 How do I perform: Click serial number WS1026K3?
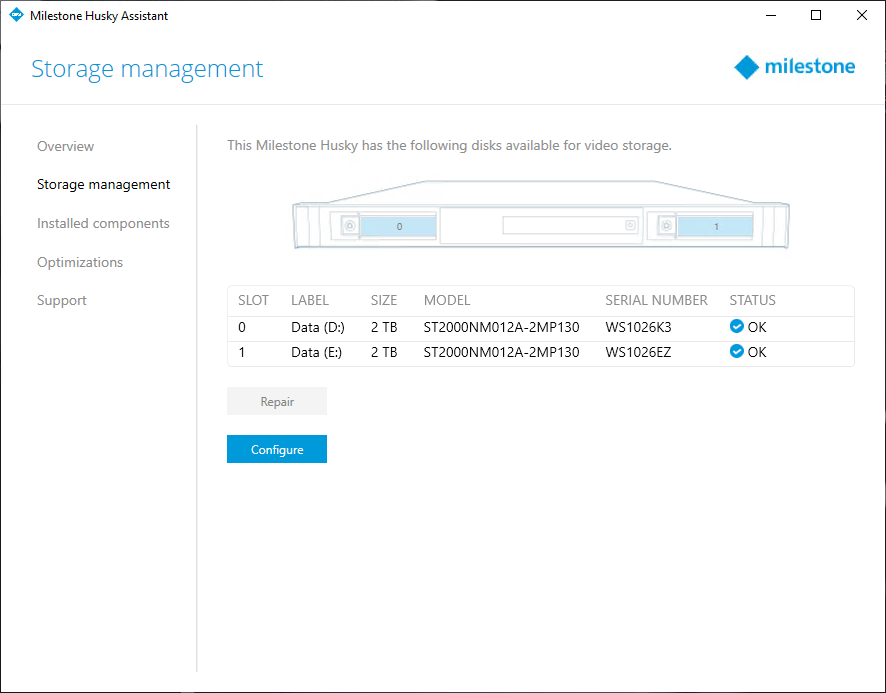pyautogui.click(x=639, y=327)
